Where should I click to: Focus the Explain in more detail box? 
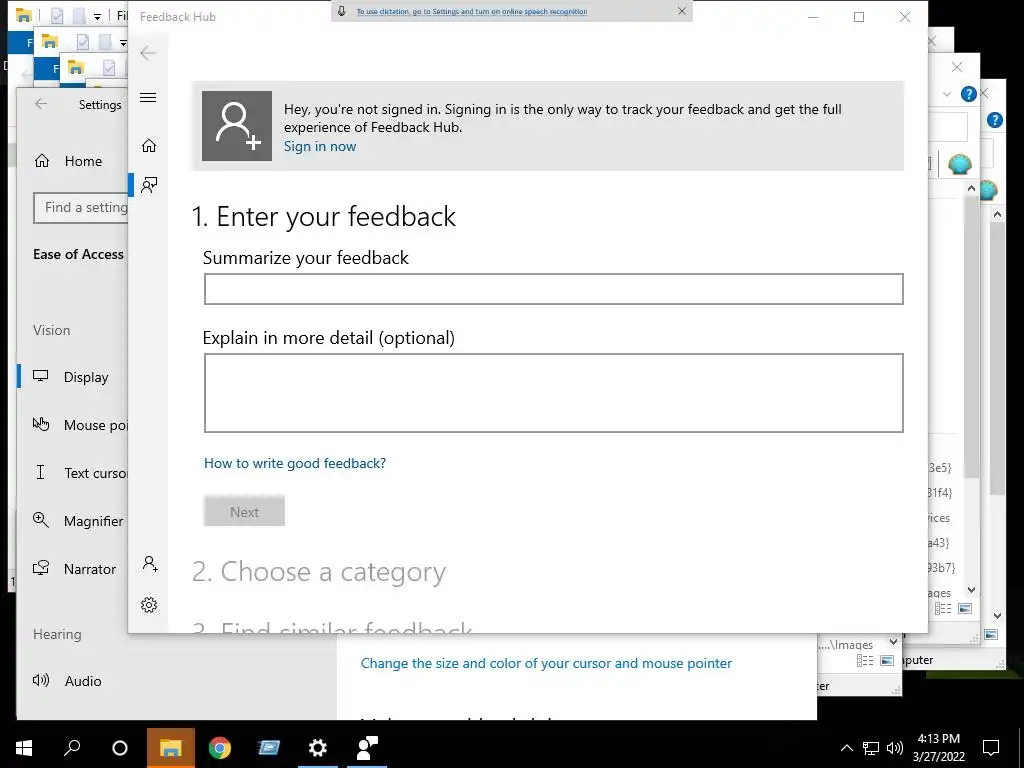click(x=554, y=393)
